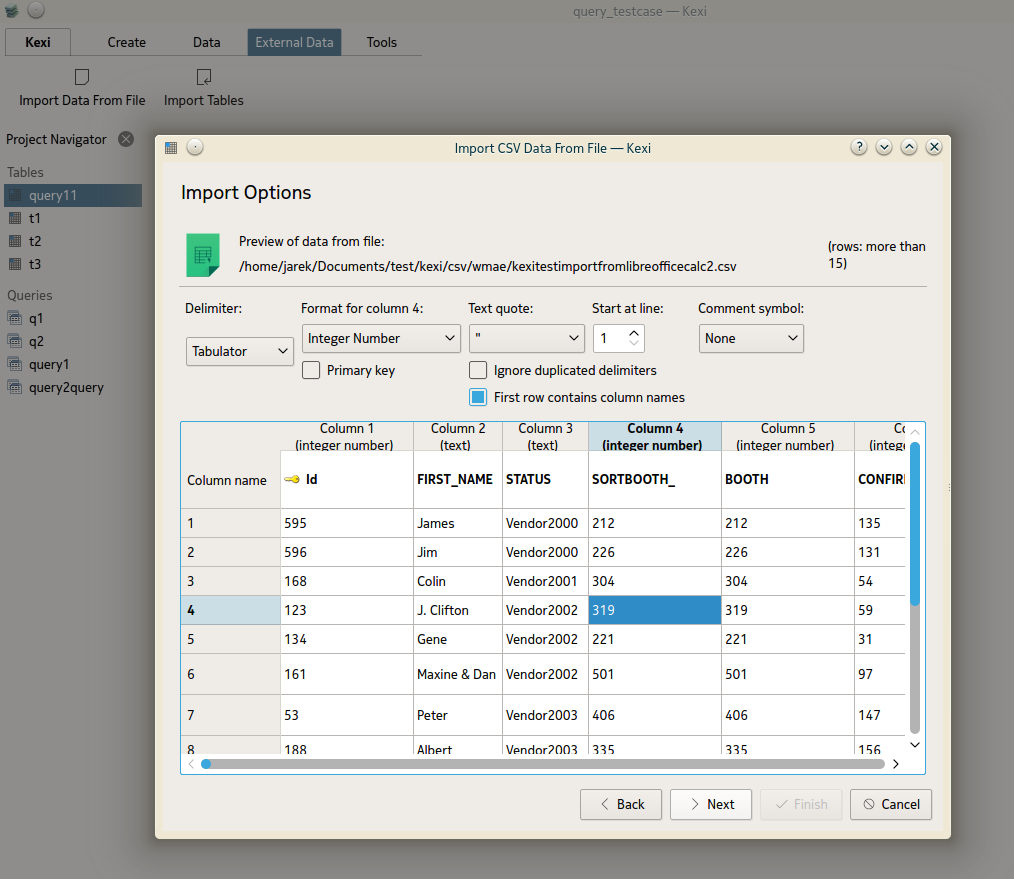Click the green CSV file preview icon
The image size is (1014, 879).
pos(203,255)
